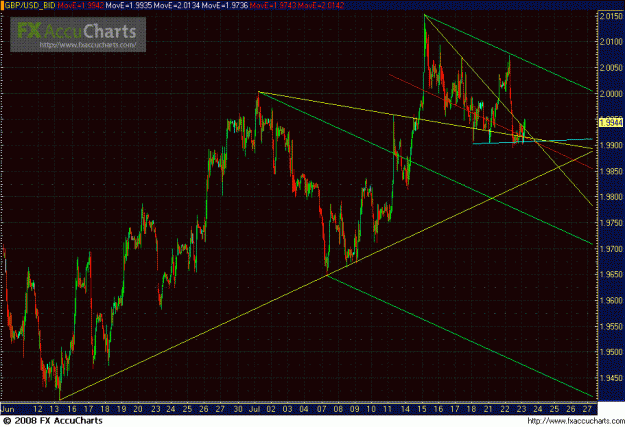Select date 07 on the time axis
The height and width of the screenshot is (427, 625).
[x=322, y=409]
